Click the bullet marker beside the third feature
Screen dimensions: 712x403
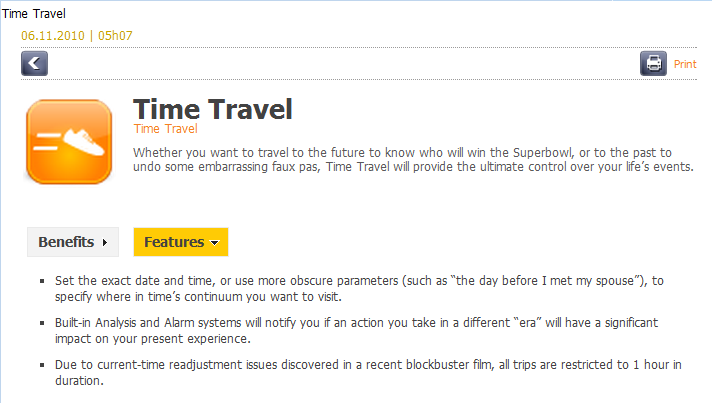(42, 365)
